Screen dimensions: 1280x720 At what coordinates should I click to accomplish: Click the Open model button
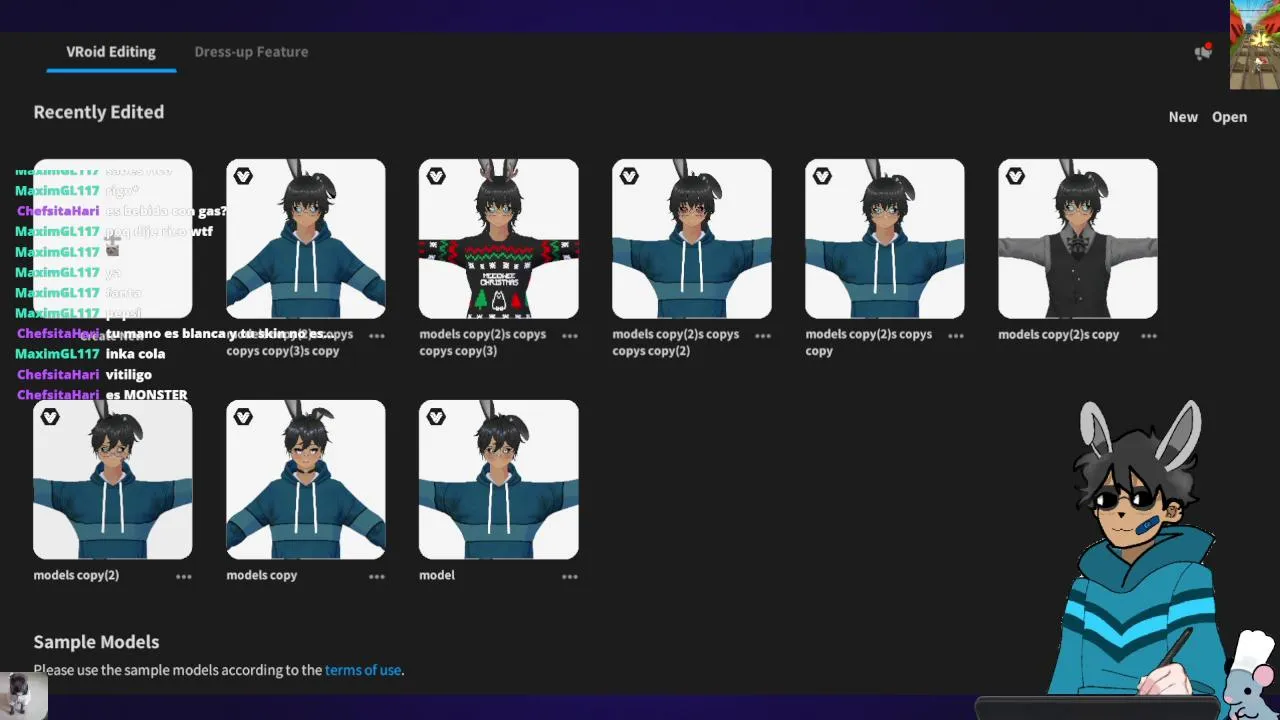click(x=1229, y=117)
